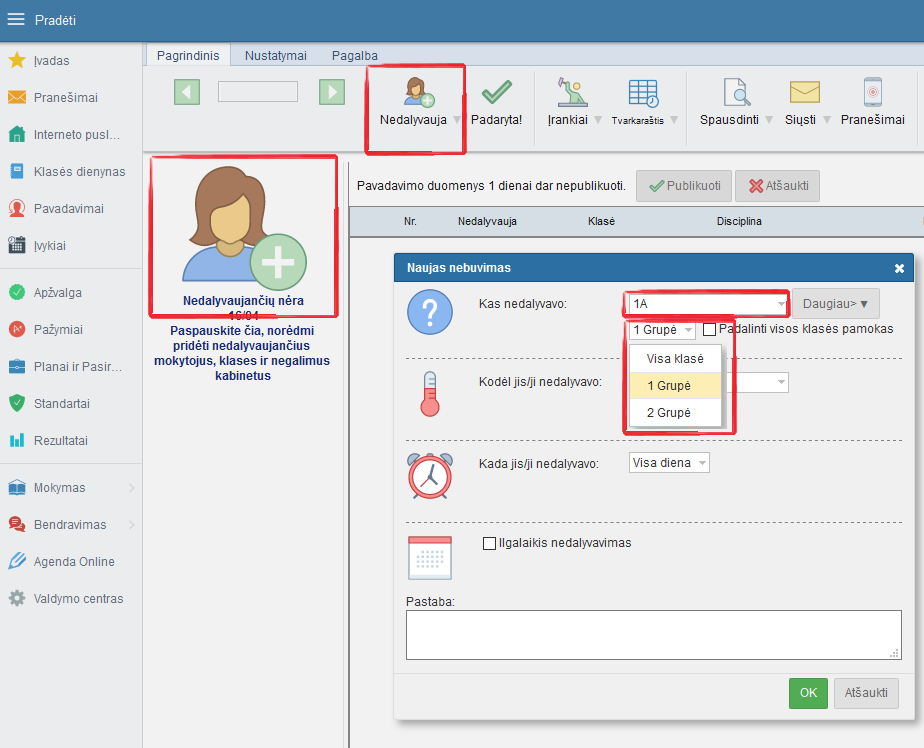924x748 pixels.
Task: Click the Siųsti envelope icon
Action: 804,93
